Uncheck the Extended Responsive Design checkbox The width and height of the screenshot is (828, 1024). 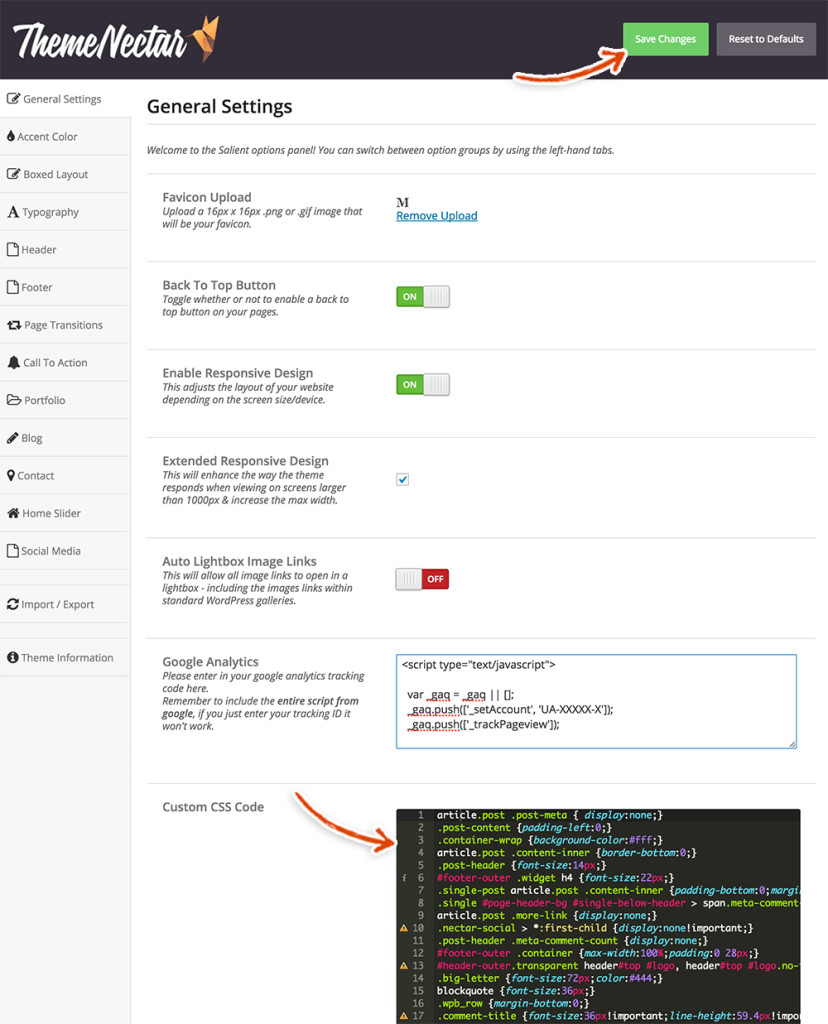402,479
